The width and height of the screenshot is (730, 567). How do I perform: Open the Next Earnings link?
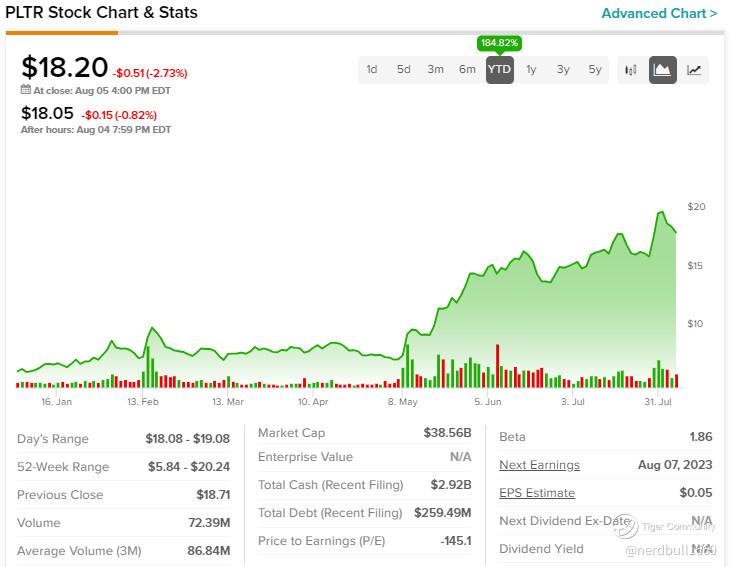539,465
